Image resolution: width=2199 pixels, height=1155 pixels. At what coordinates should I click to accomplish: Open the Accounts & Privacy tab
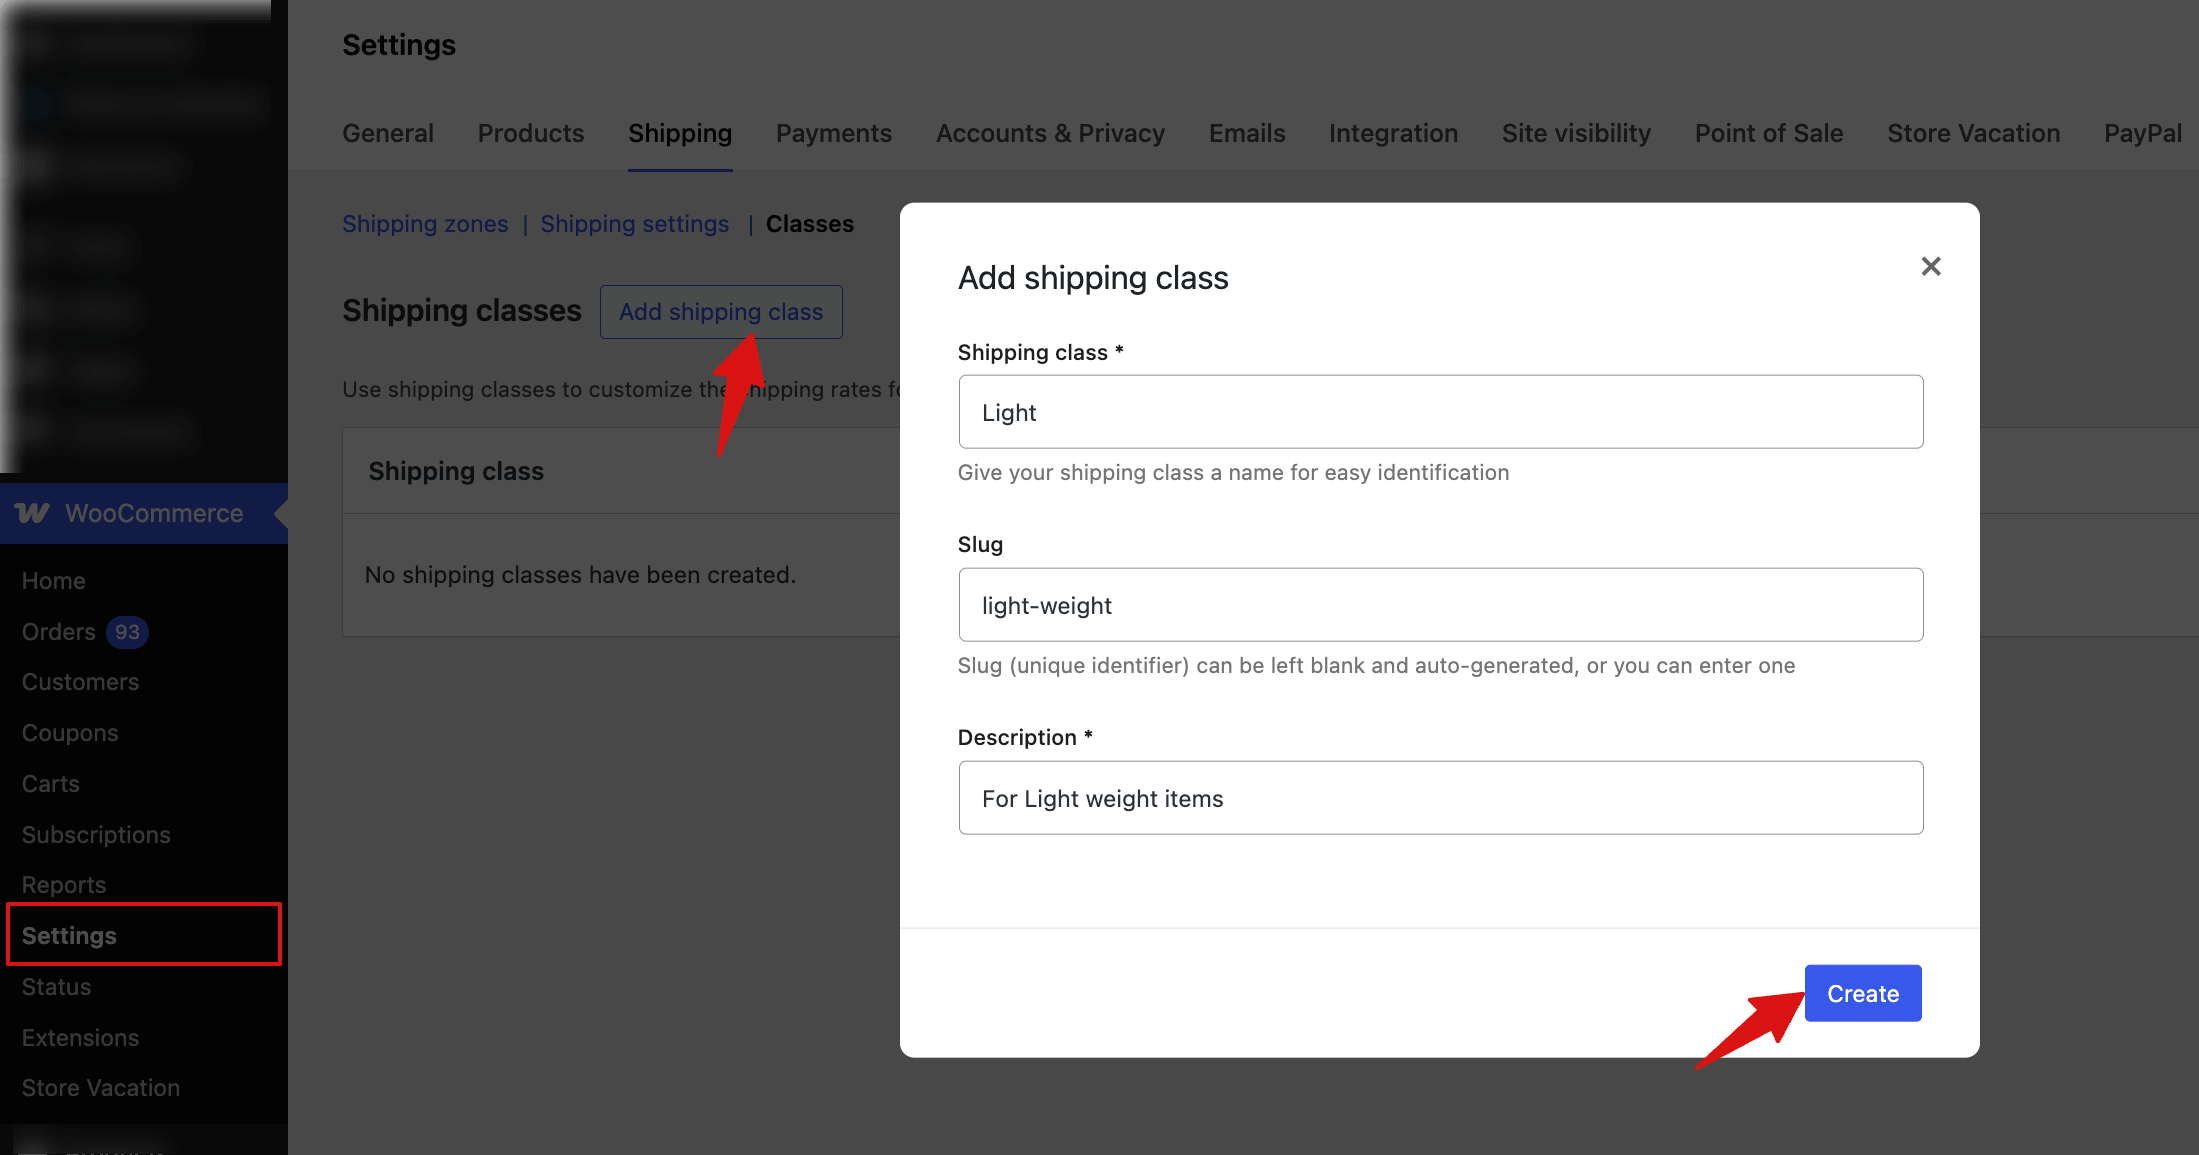click(1050, 133)
